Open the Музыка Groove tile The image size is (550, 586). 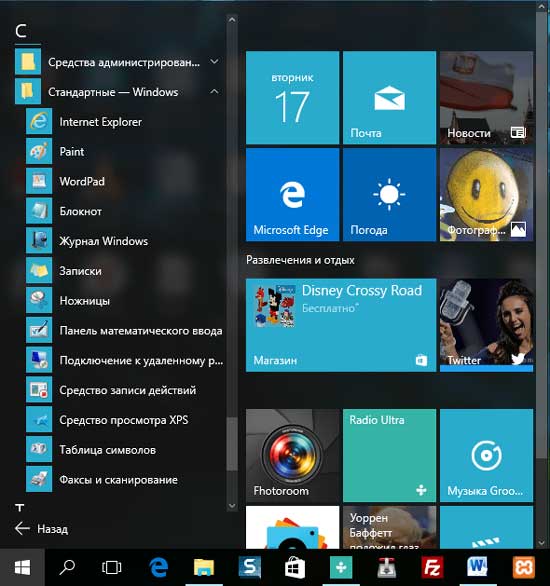(486, 455)
